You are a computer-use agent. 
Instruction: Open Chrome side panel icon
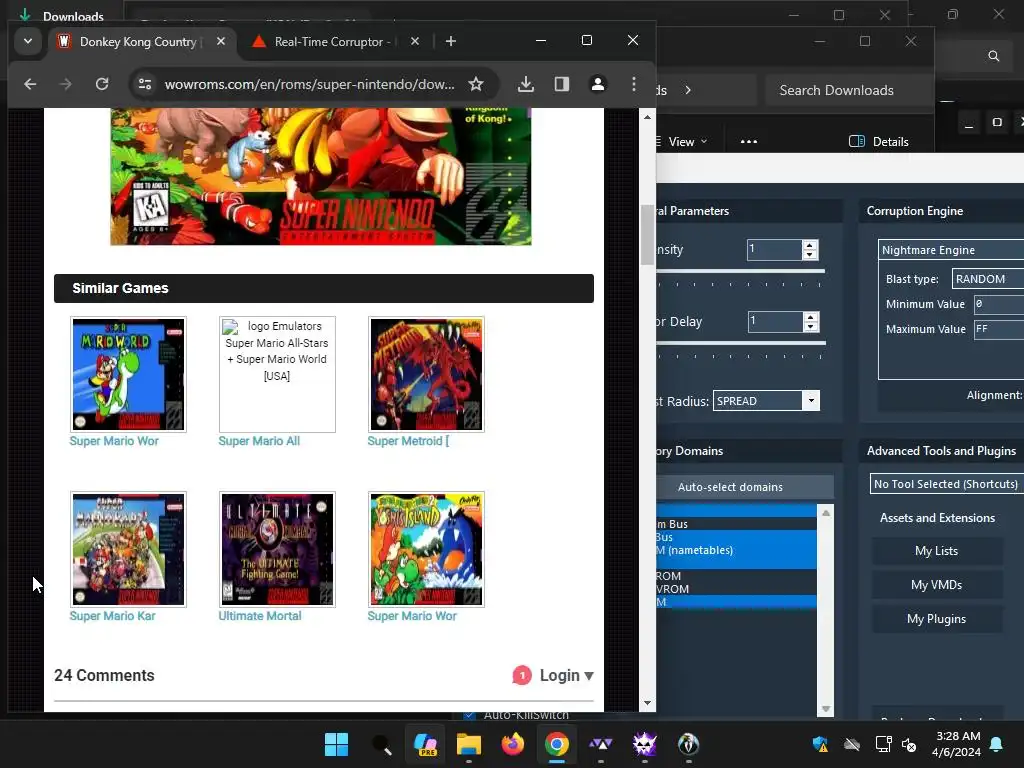[562, 84]
